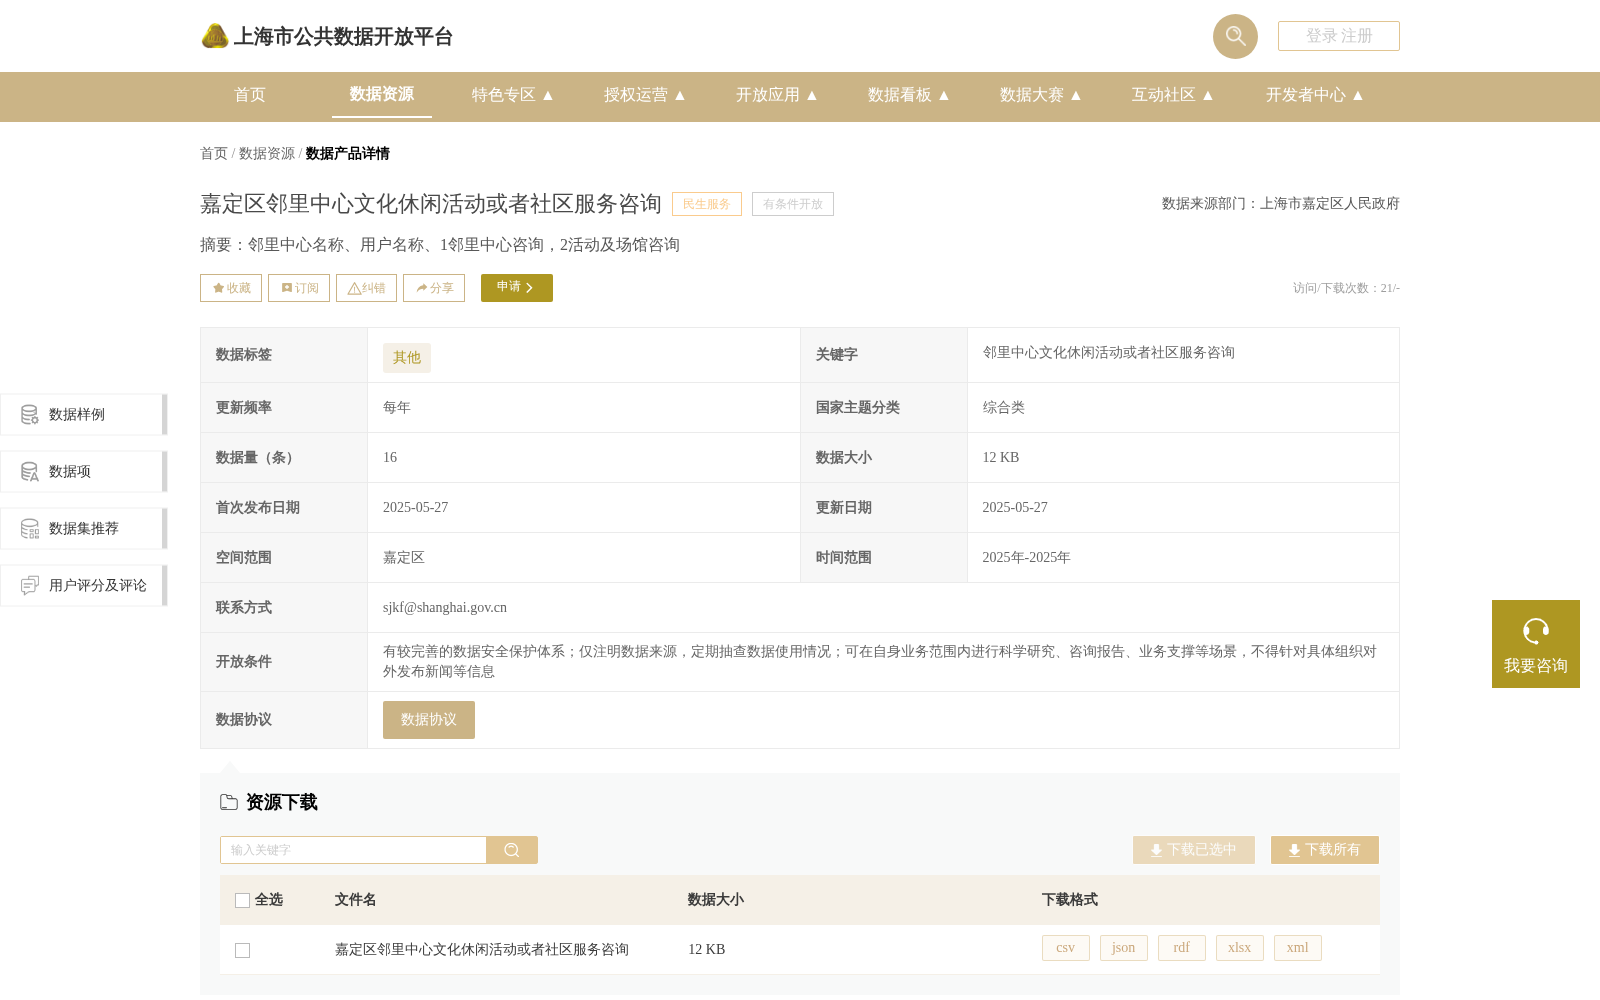Expand the 授权运营 menu arrow
This screenshot has width=1600, height=1000.
pyautogui.click(x=680, y=95)
